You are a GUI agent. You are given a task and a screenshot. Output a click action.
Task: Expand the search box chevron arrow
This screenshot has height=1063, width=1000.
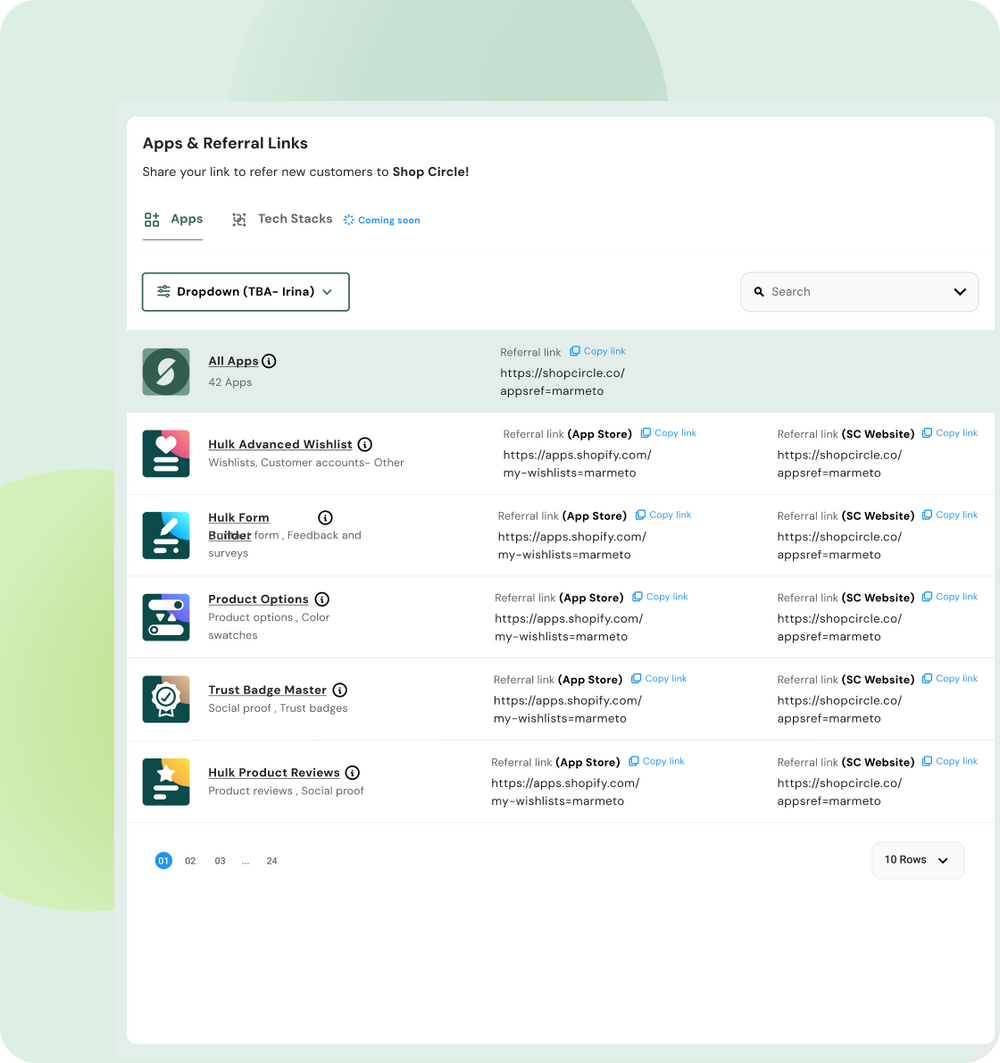click(x=960, y=292)
